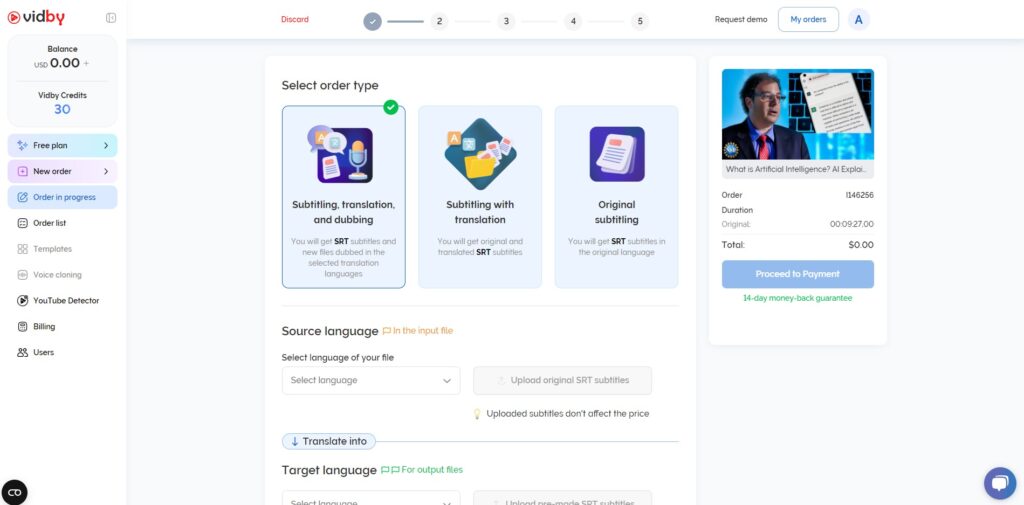The image size is (1024, 505).
Task: Click the orange flag source language icon
Action: click(x=387, y=331)
